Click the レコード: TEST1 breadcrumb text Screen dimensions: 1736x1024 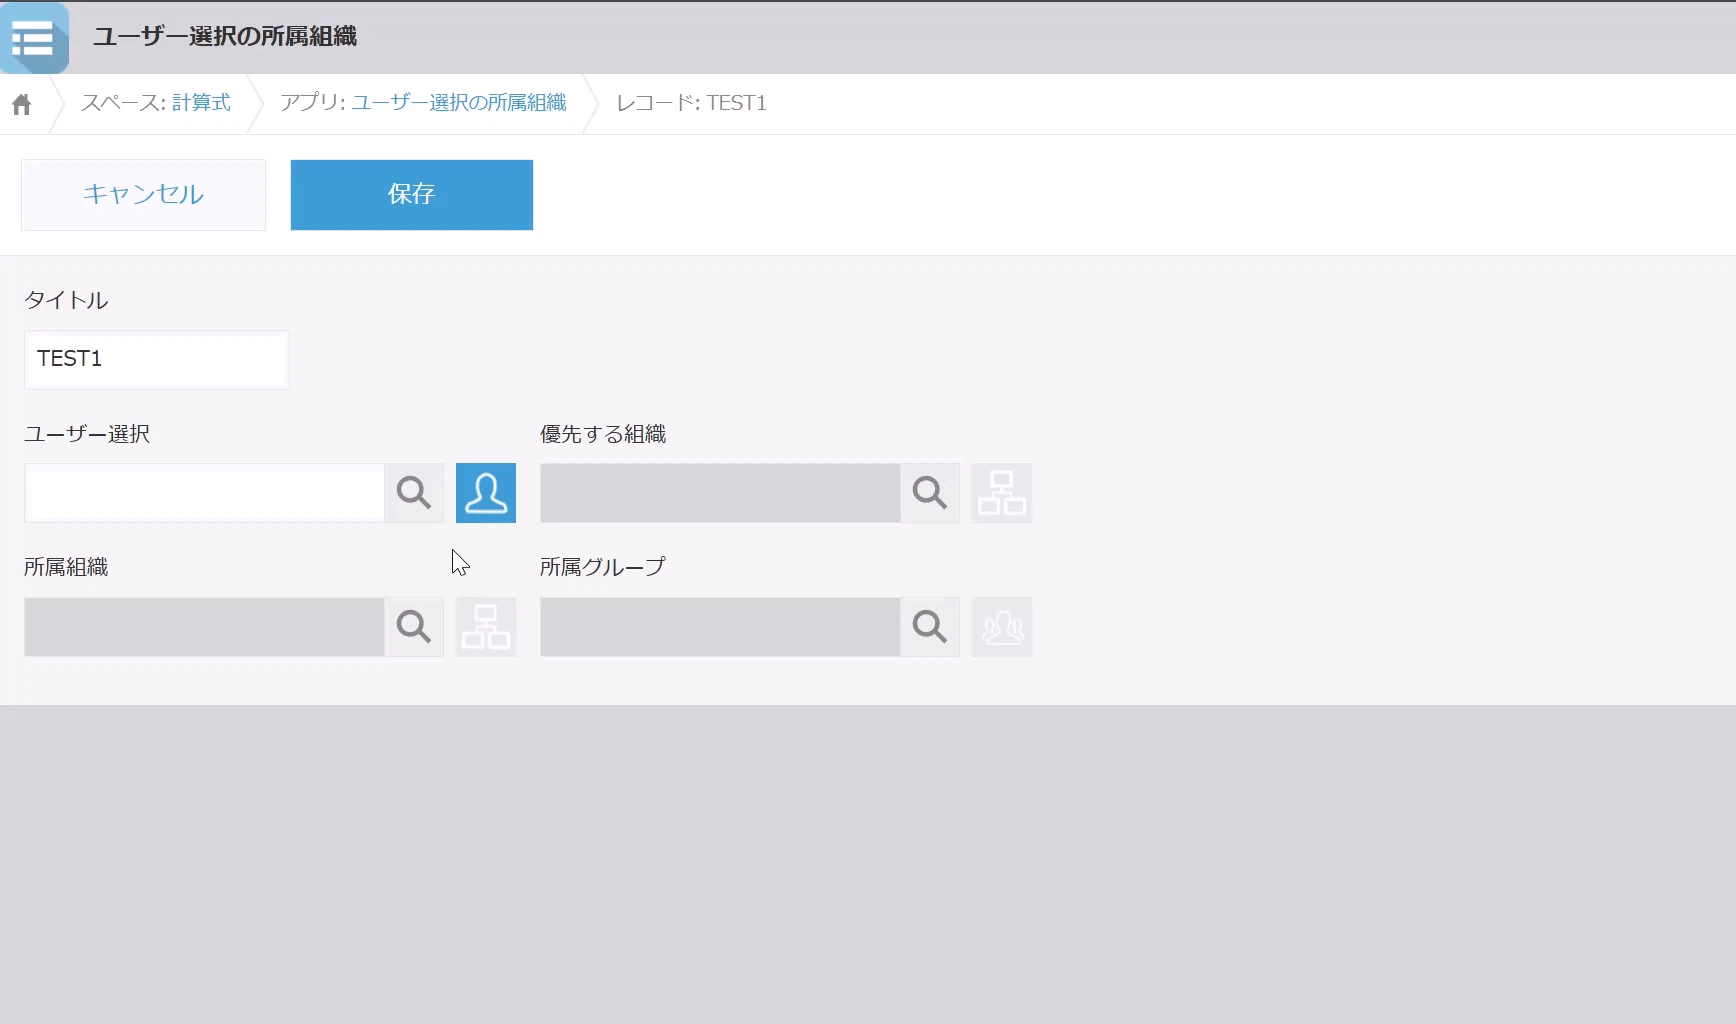pos(691,103)
